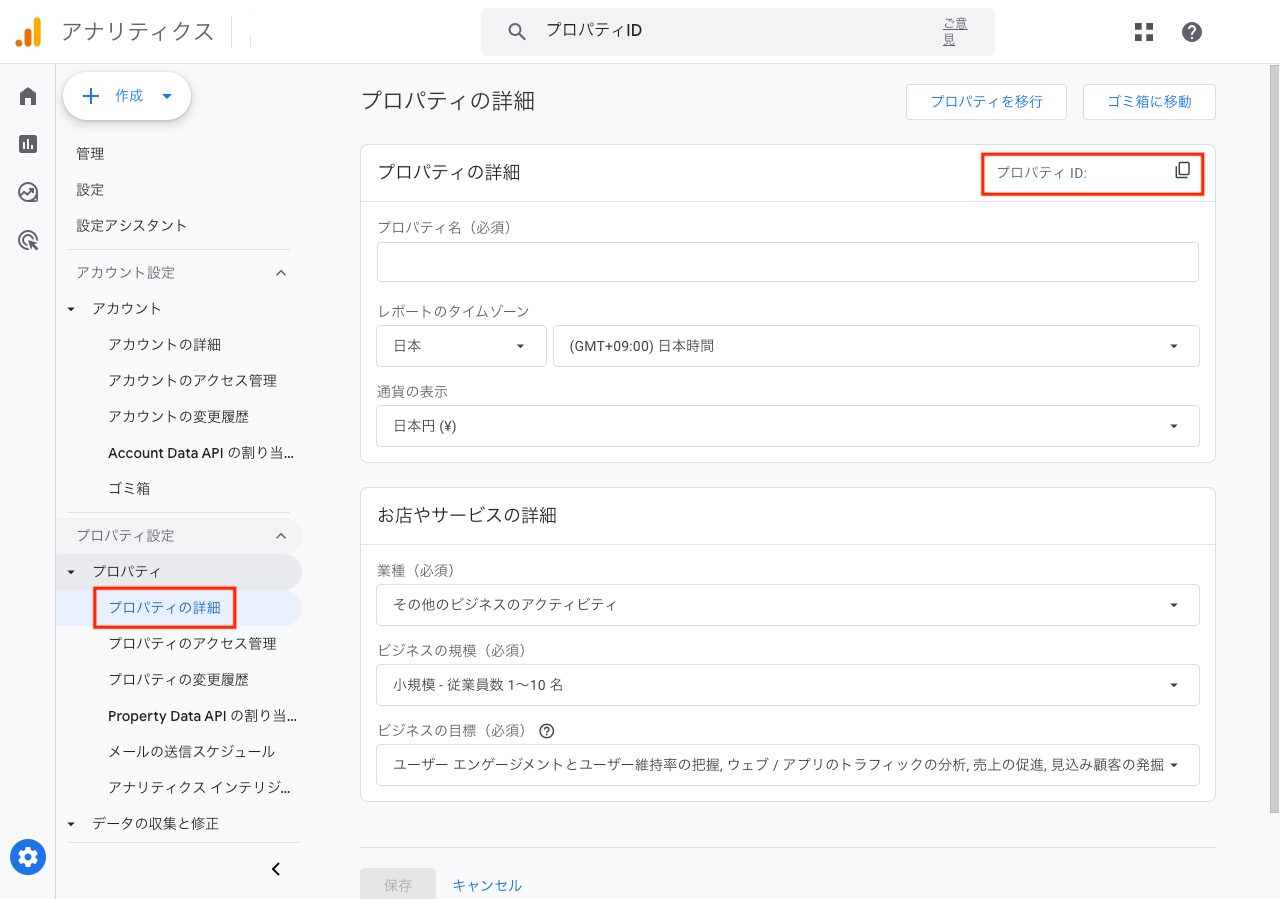Copy the プロパティID using the copy icon
This screenshot has width=1280, height=899.
(1182, 171)
